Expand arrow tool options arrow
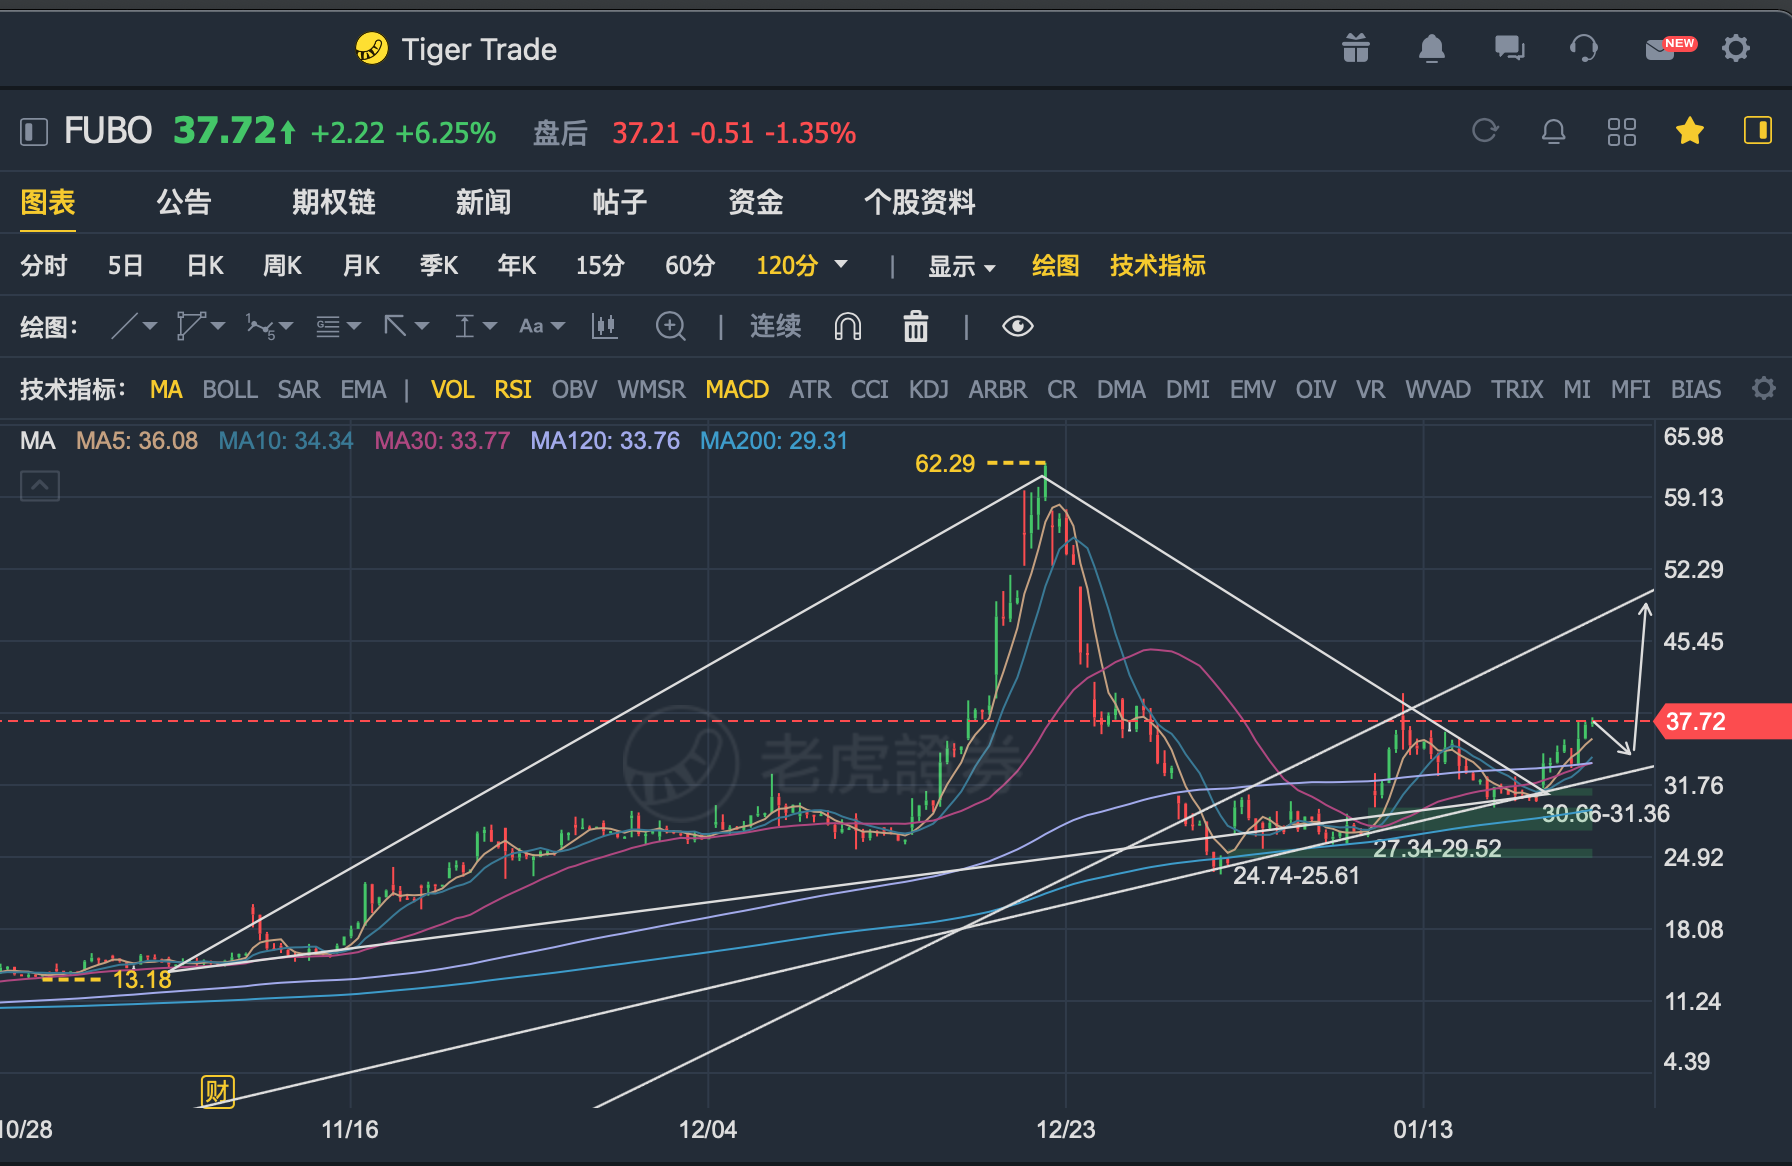Screen dimensions: 1792x1166 [422, 326]
